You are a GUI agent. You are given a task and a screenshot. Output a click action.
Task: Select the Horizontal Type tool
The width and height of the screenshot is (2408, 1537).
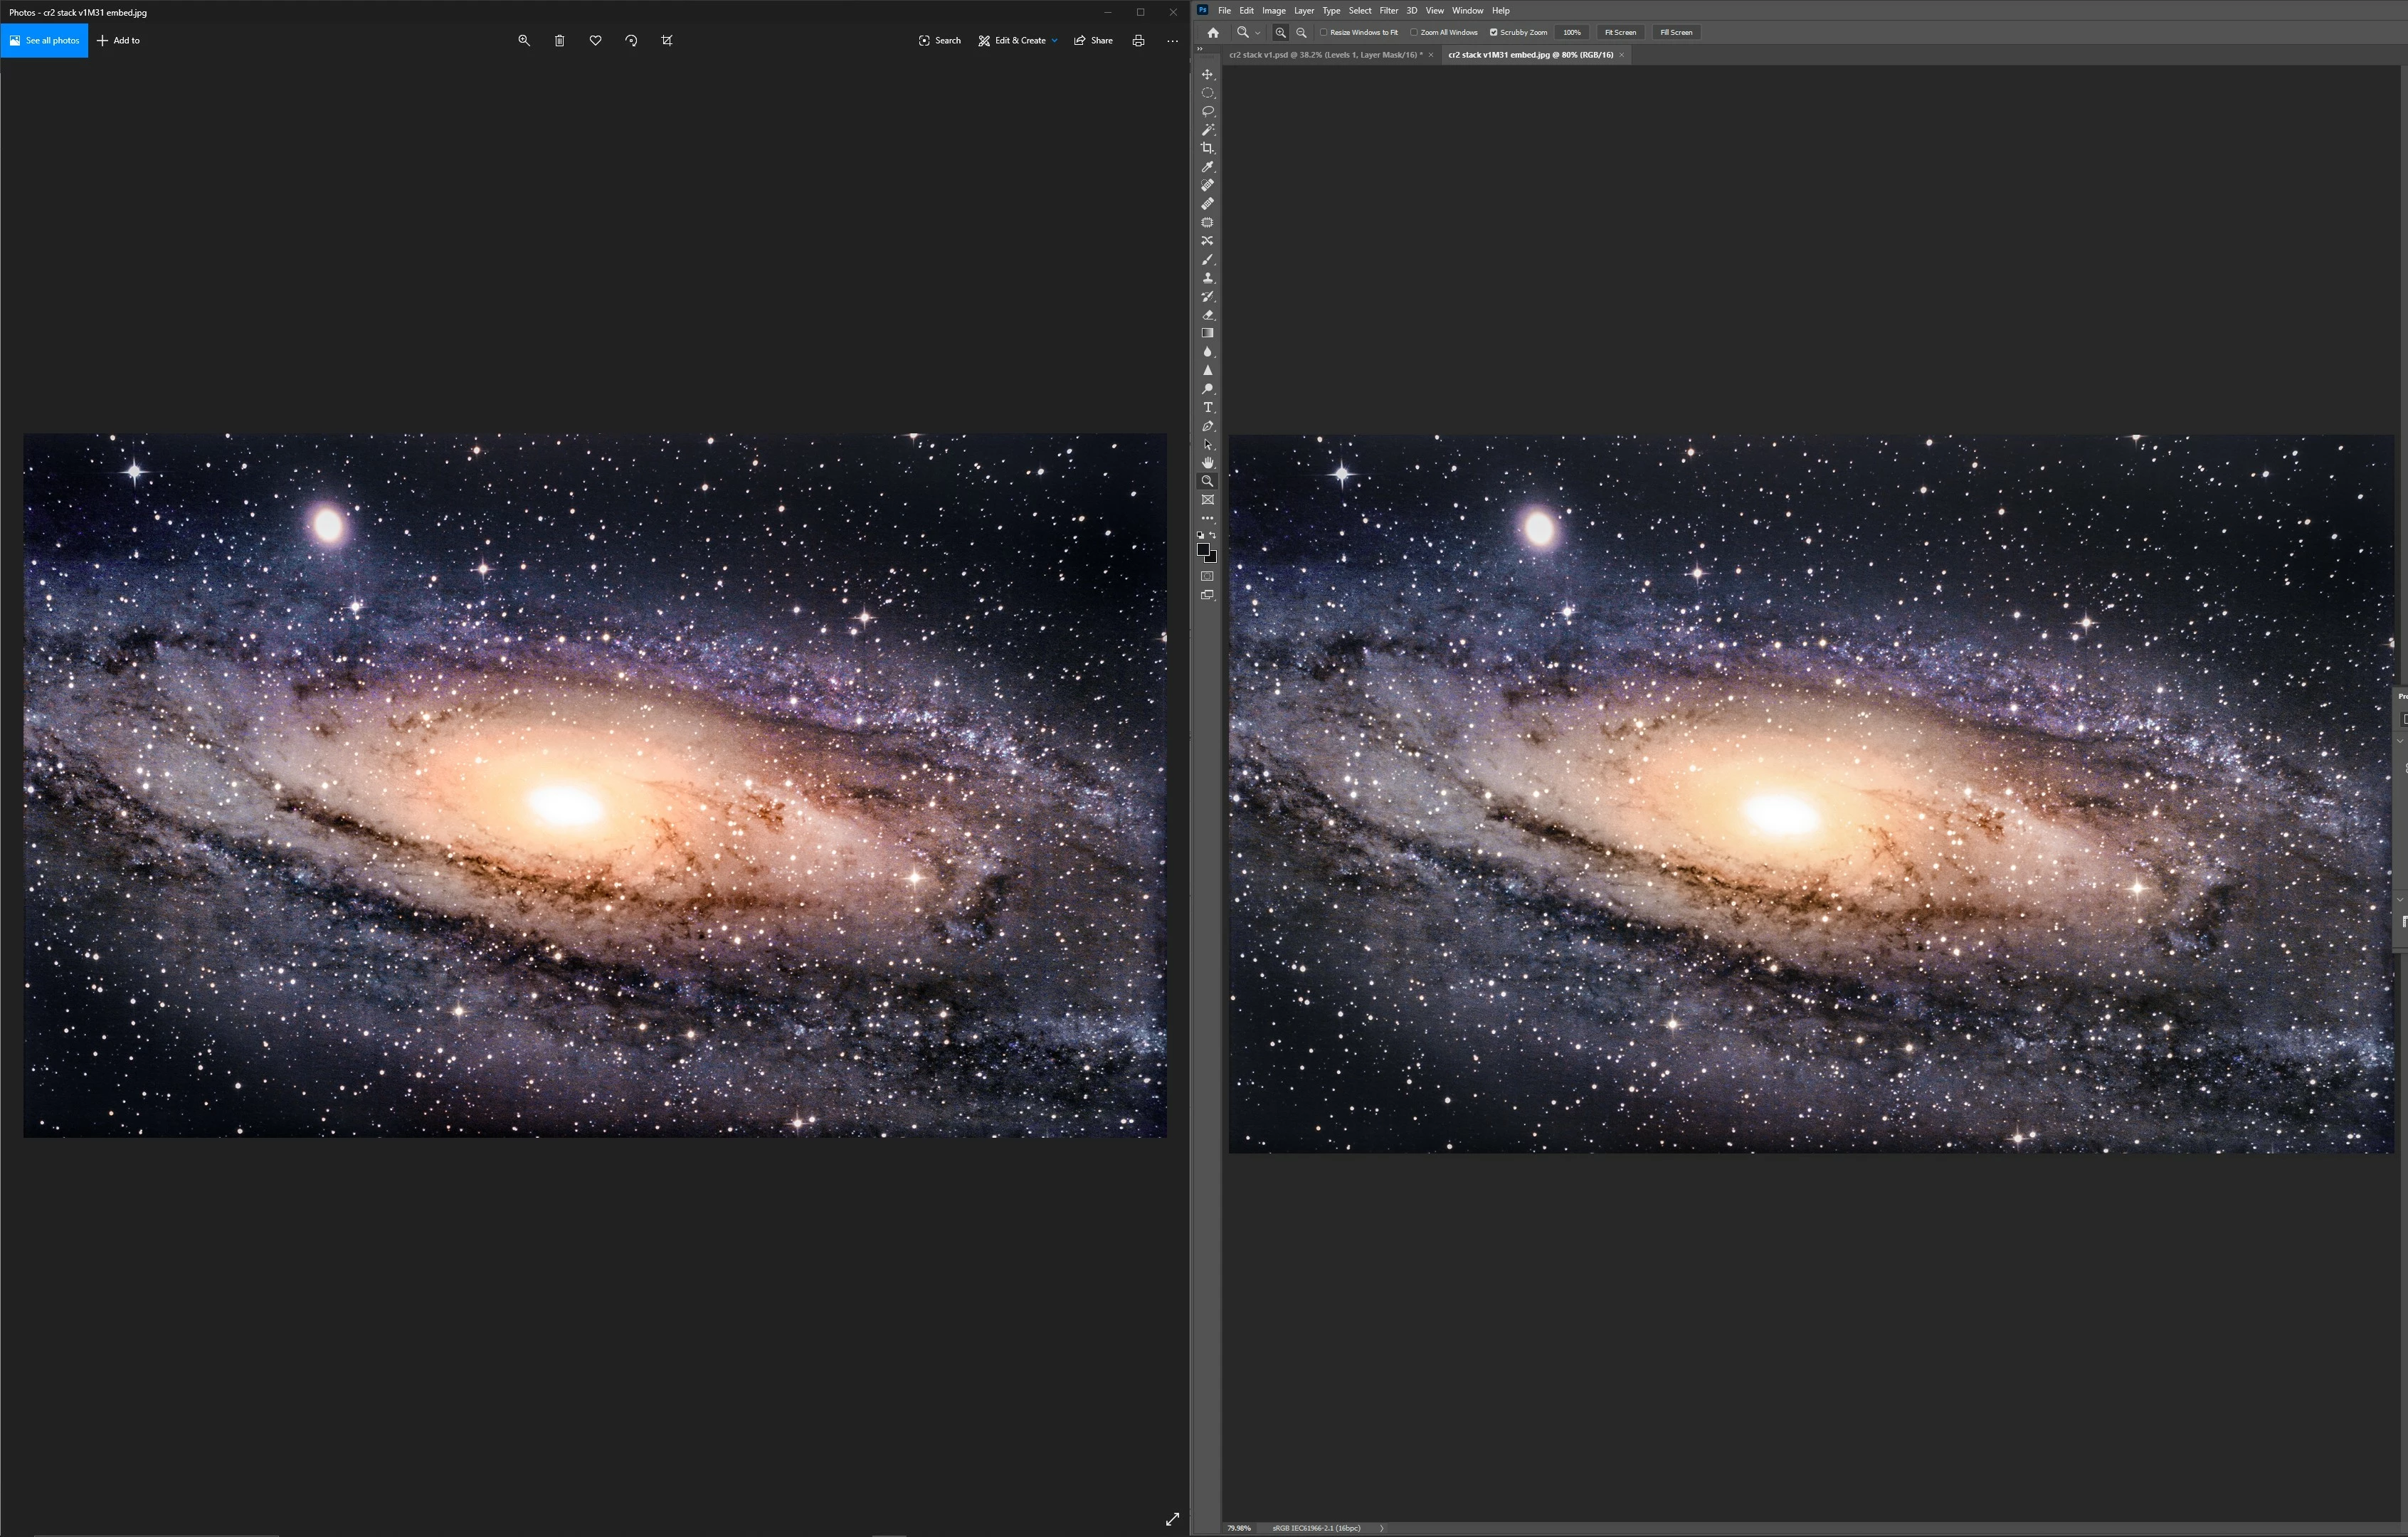click(x=1207, y=407)
